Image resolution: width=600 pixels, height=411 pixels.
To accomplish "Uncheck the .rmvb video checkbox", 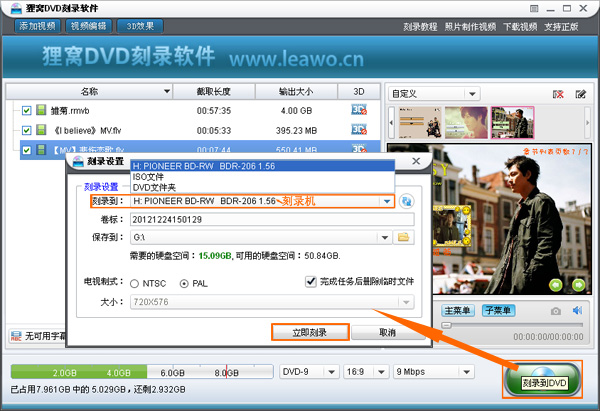I will [x=26, y=111].
